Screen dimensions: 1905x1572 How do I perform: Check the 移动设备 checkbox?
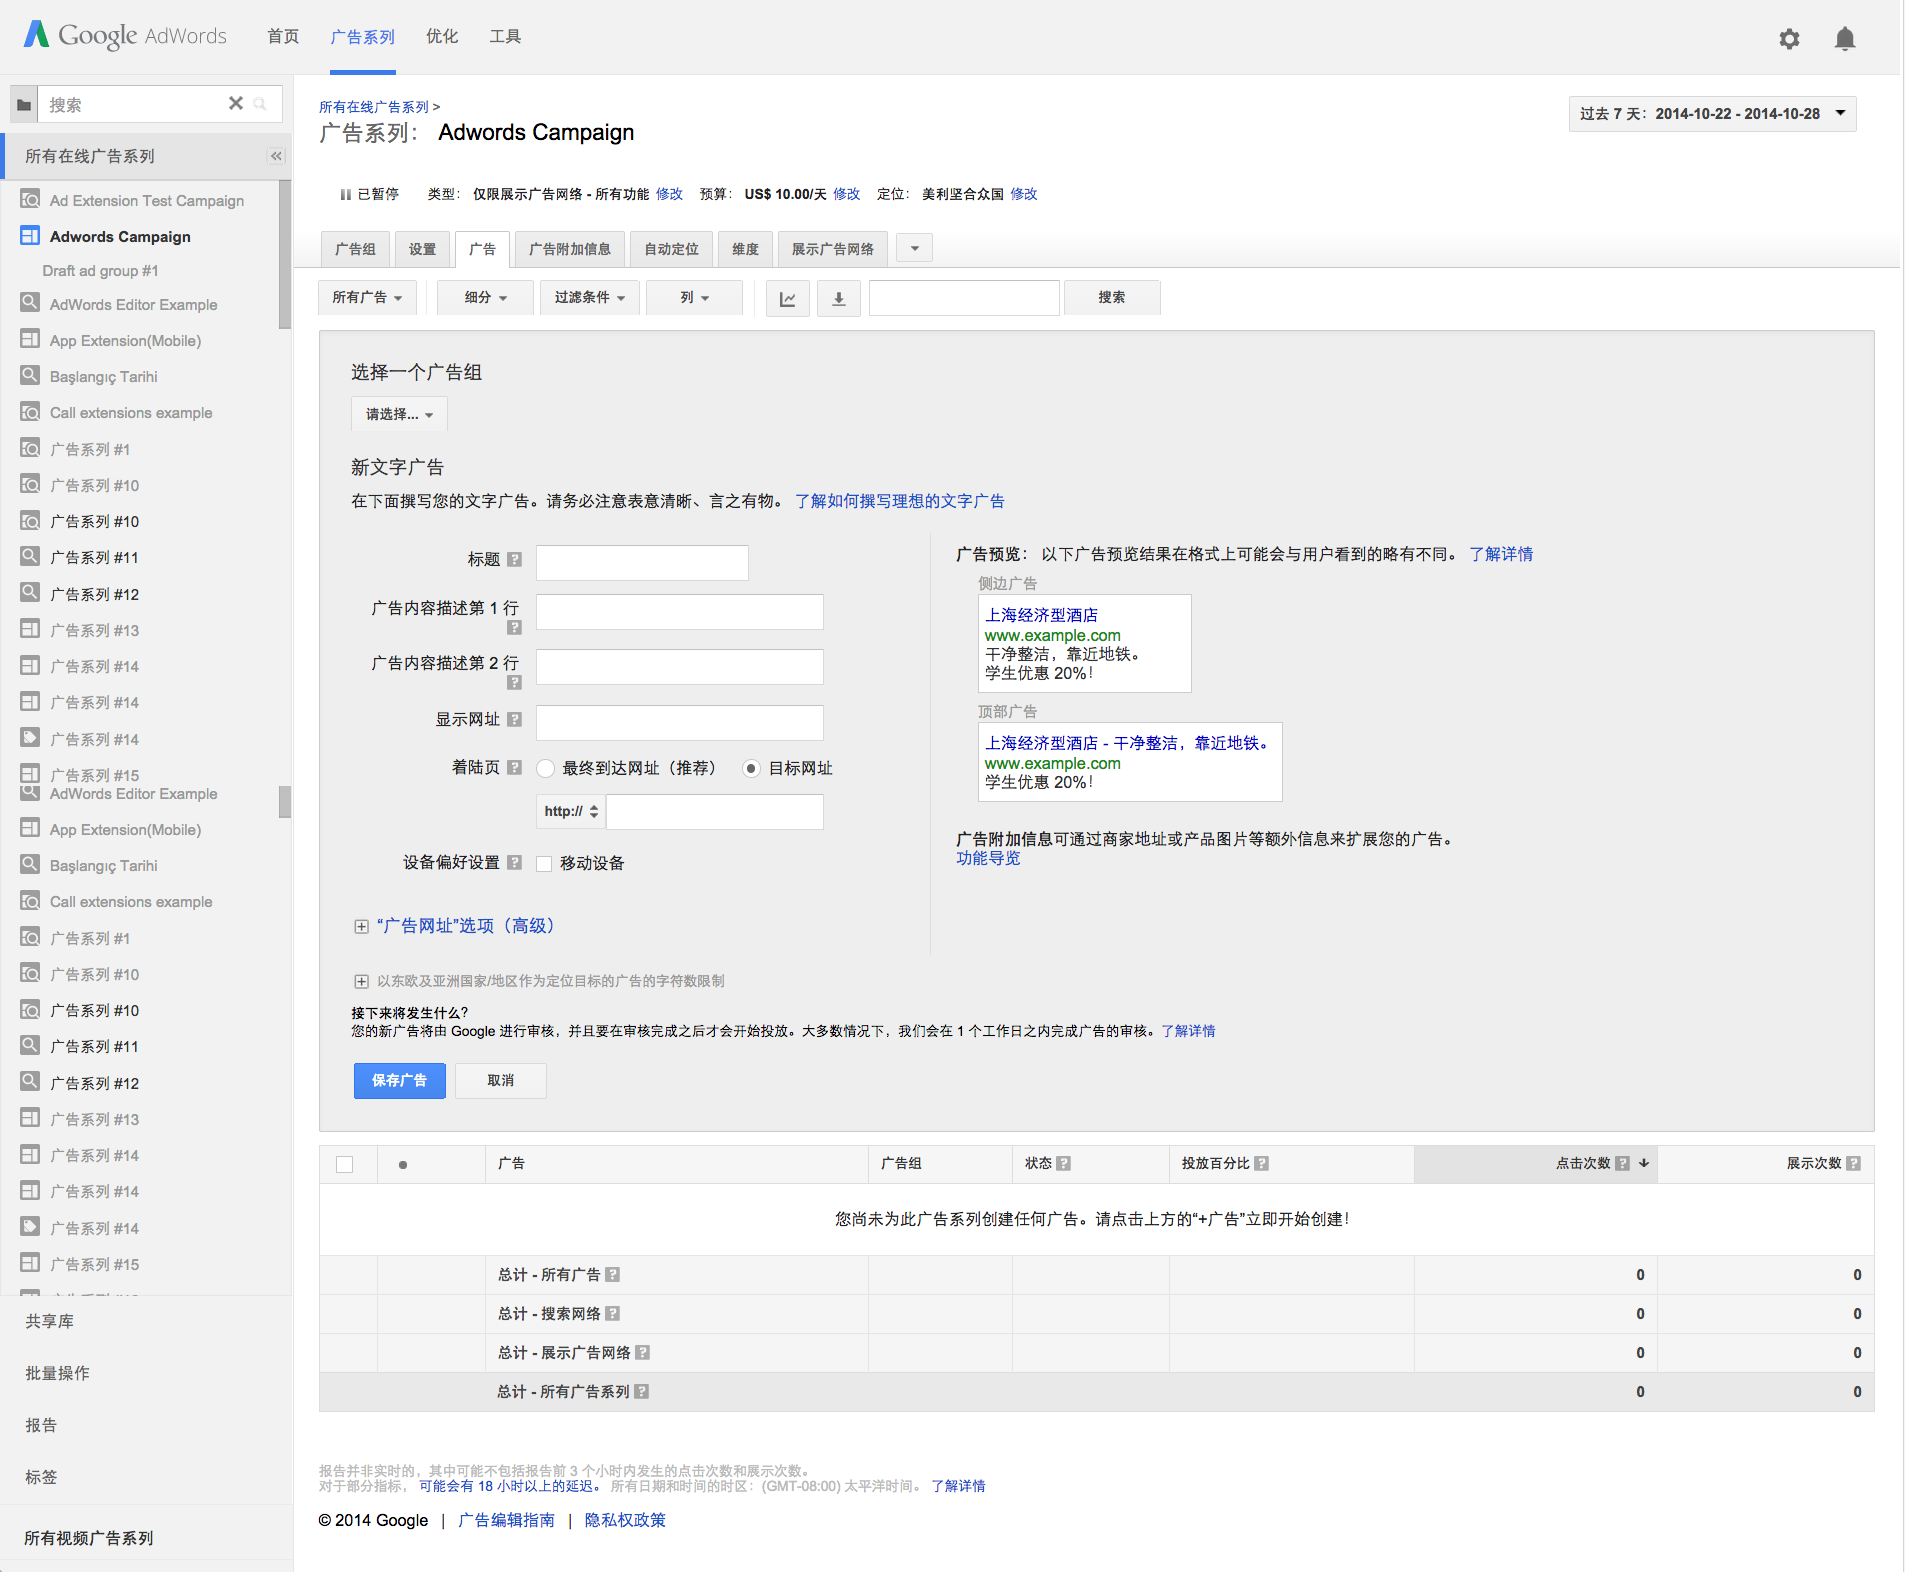[544, 864]
